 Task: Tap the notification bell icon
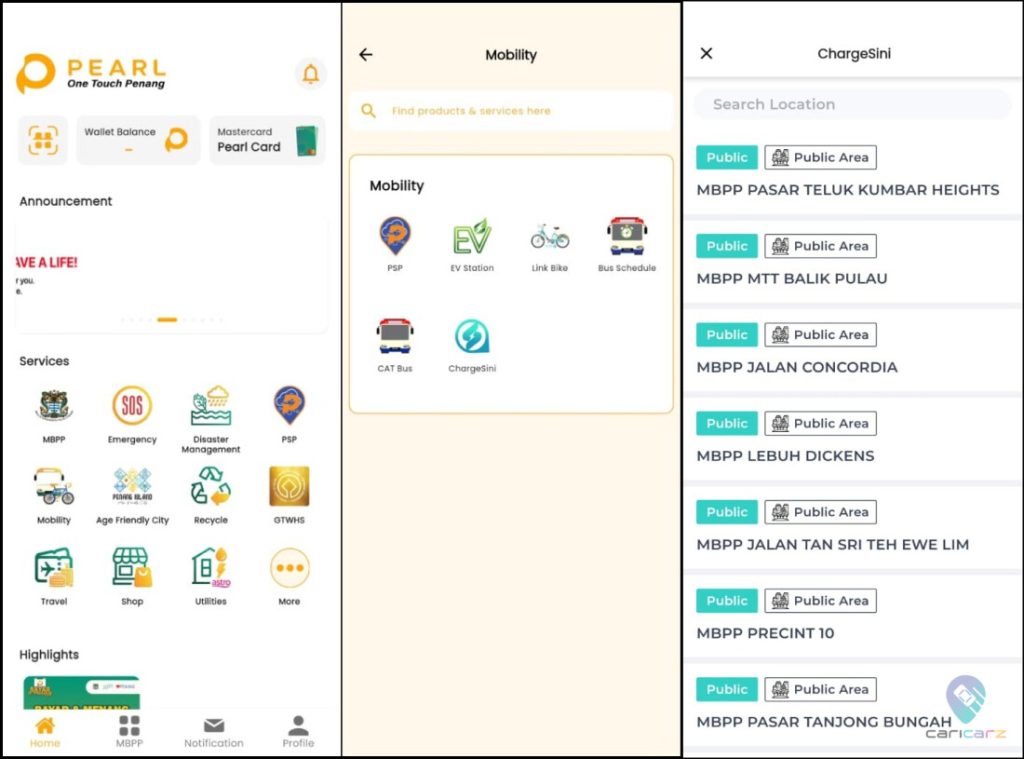(311, 74)
